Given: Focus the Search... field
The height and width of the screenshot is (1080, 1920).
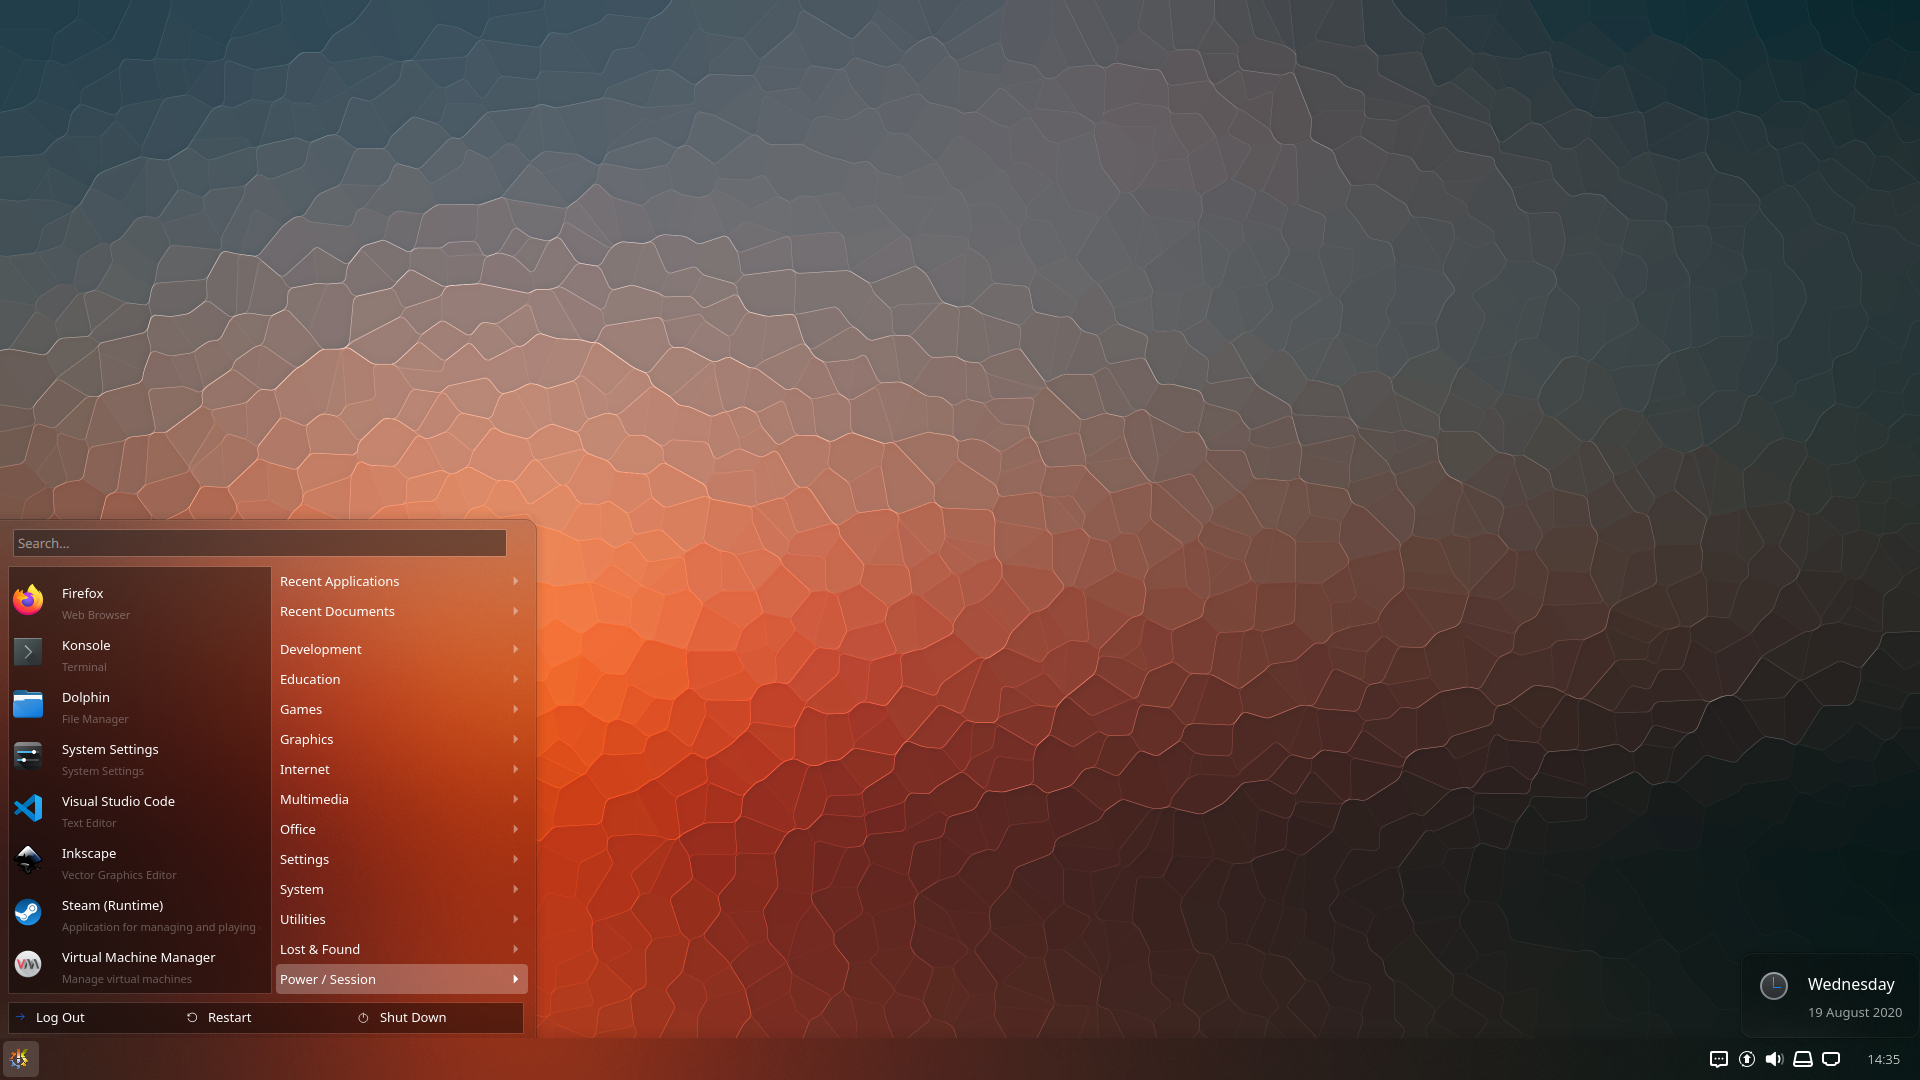Looking at the screenshot, I should tap(260, 543).
